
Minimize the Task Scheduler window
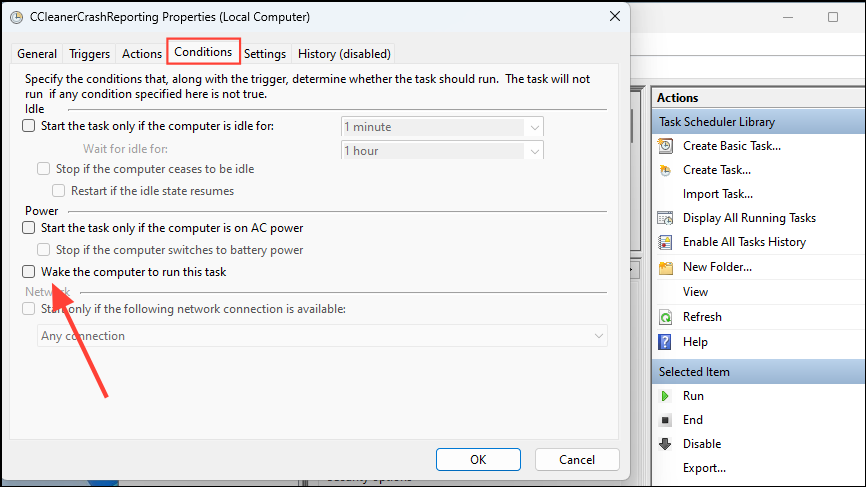point(788,17)
